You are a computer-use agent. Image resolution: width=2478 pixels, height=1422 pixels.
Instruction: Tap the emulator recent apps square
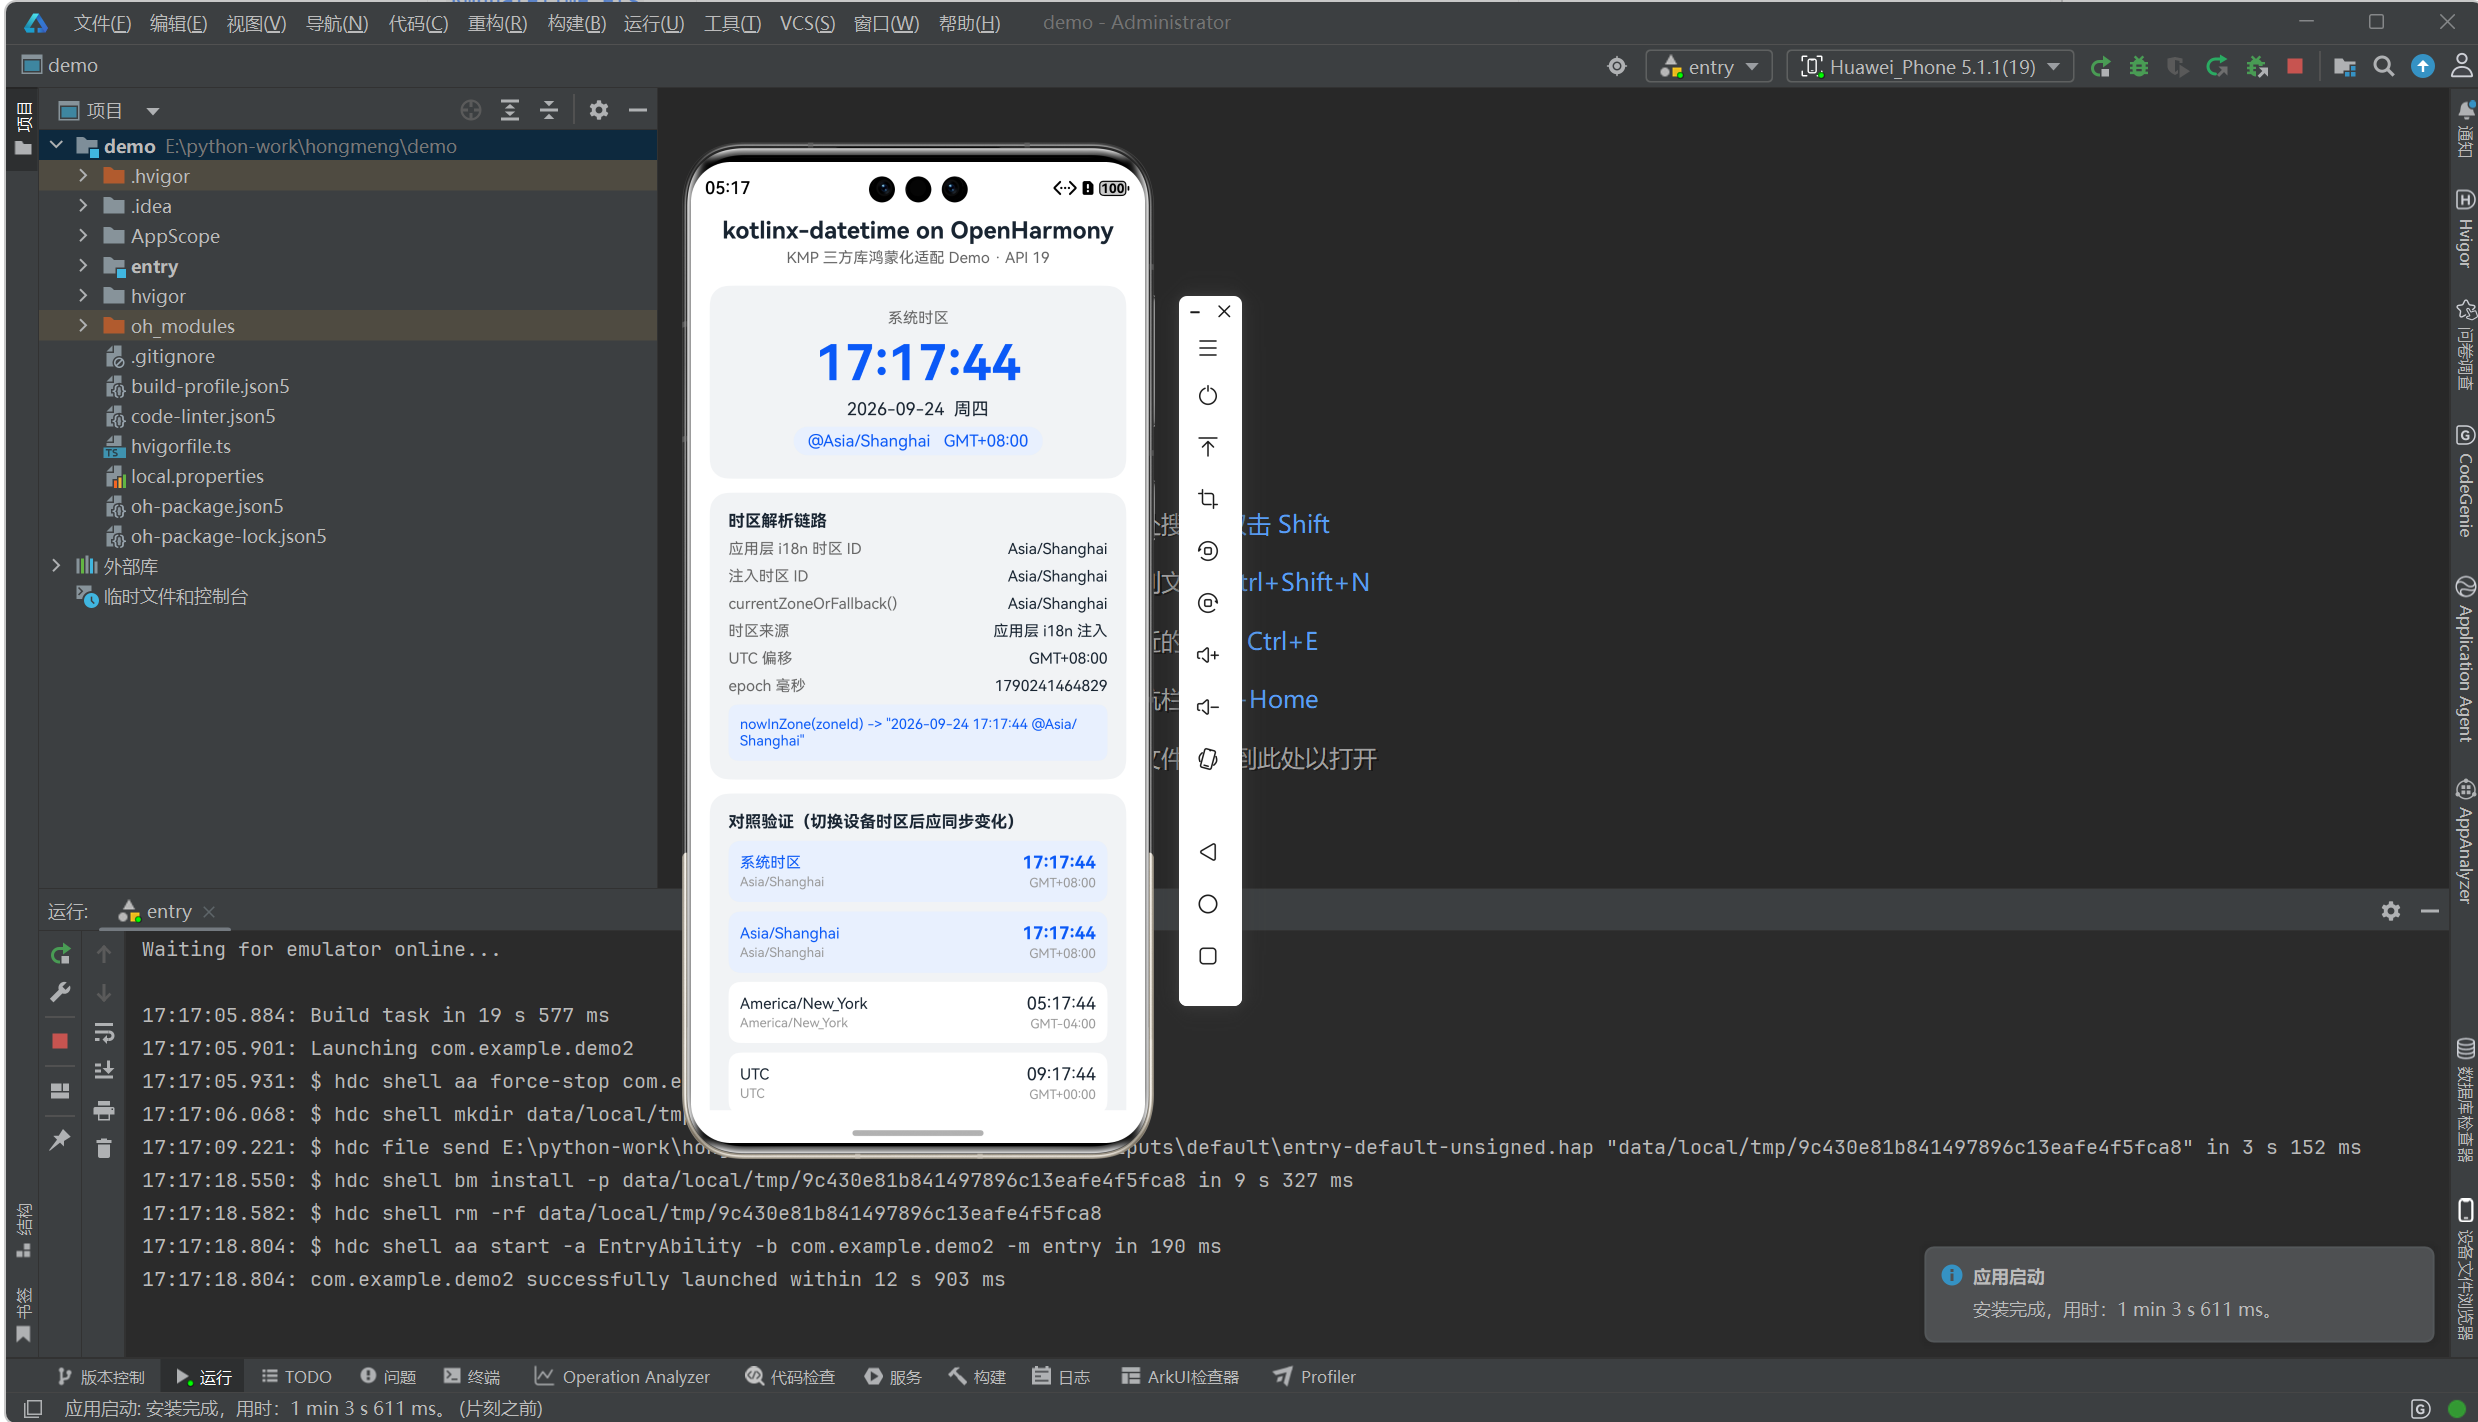click(1208, 956)
